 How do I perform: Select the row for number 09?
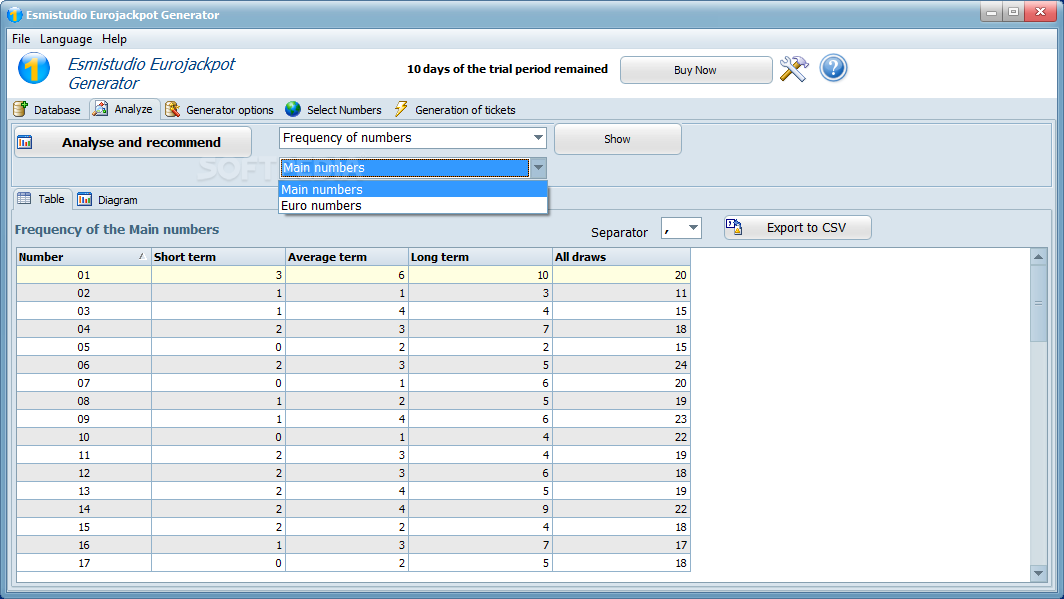pos(354,419)
